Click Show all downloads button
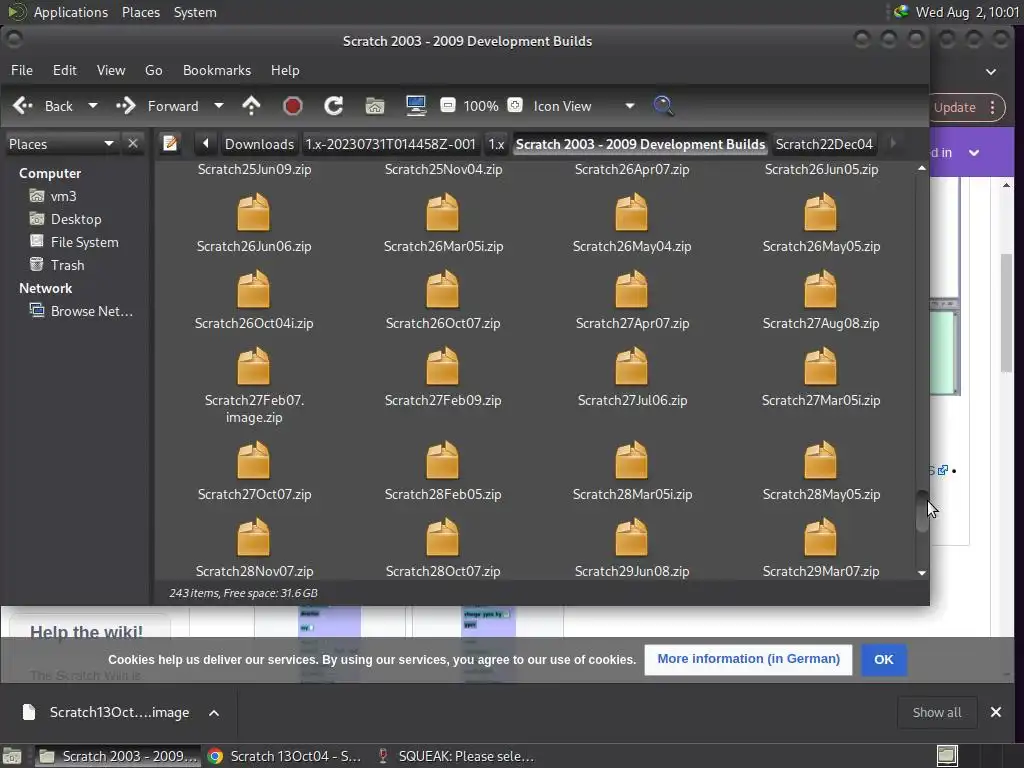This screenshot has height=768, width=1024. click(936, 712)
